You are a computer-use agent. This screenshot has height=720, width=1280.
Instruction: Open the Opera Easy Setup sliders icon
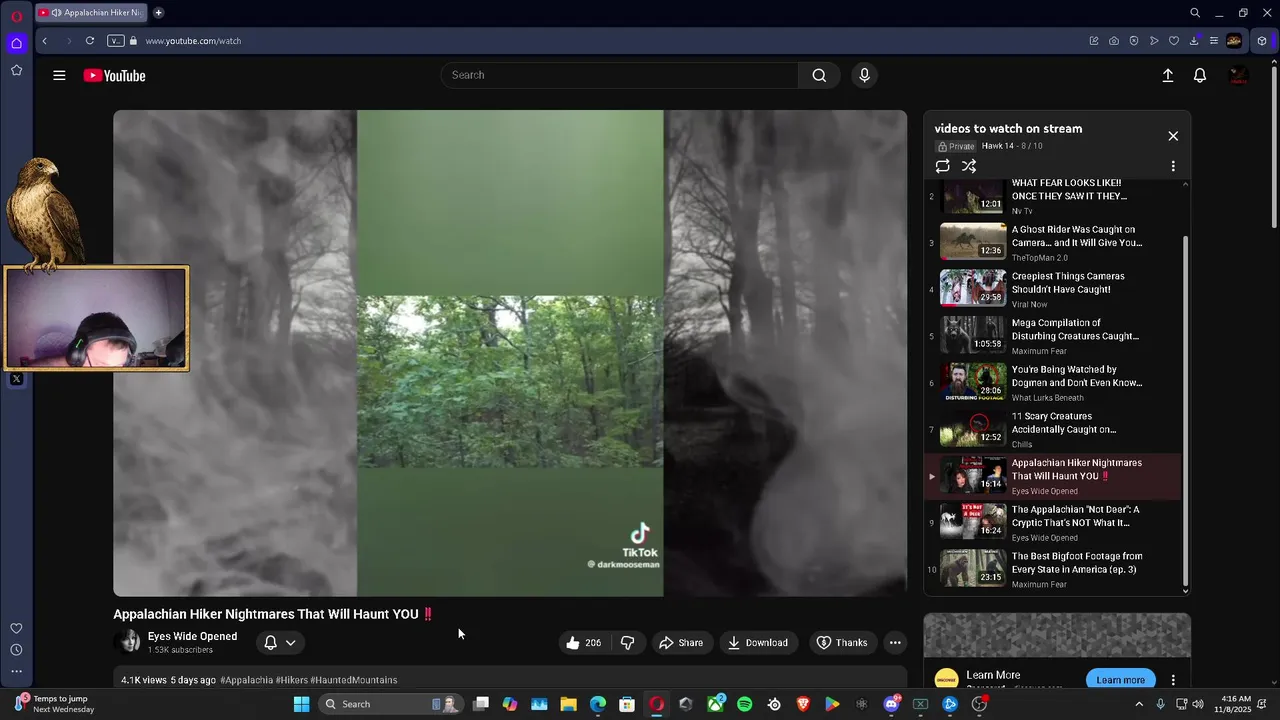1214,41
